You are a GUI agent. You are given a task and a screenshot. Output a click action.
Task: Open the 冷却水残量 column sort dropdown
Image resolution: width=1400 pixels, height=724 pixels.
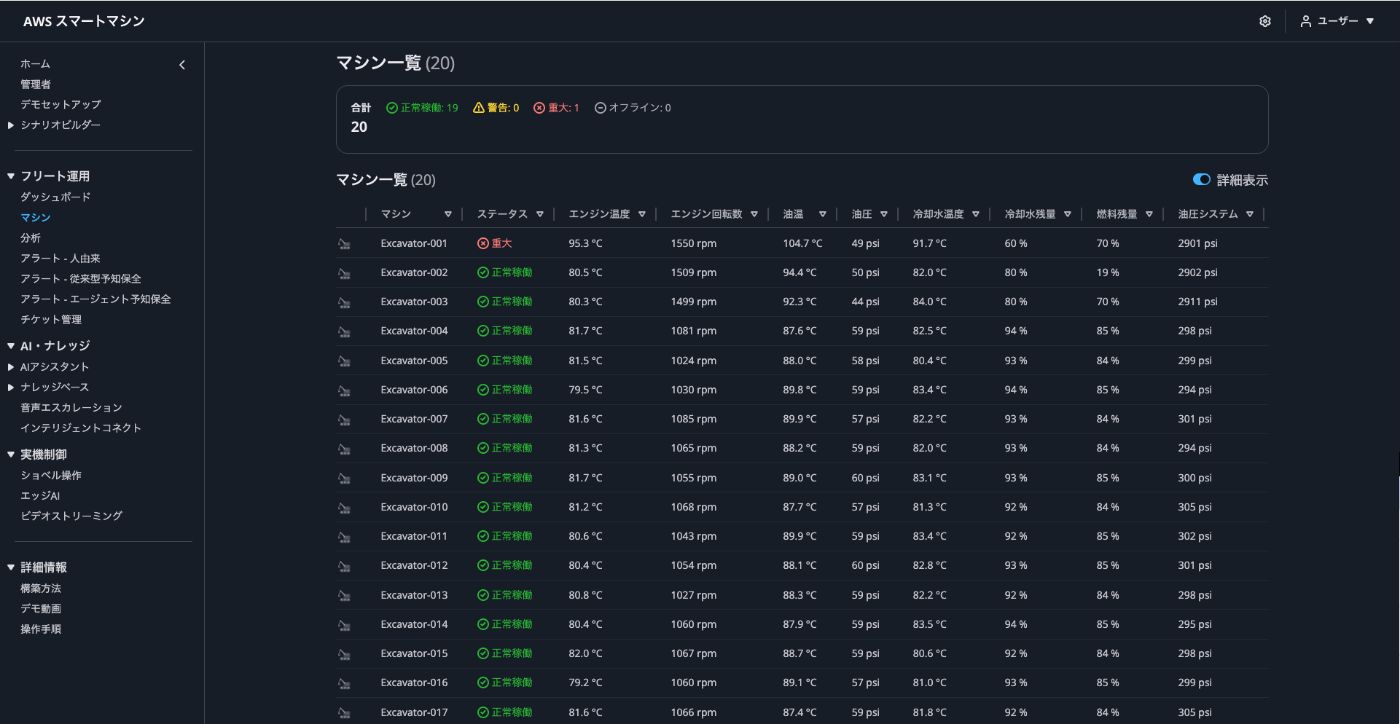[x=1068, y=214]
